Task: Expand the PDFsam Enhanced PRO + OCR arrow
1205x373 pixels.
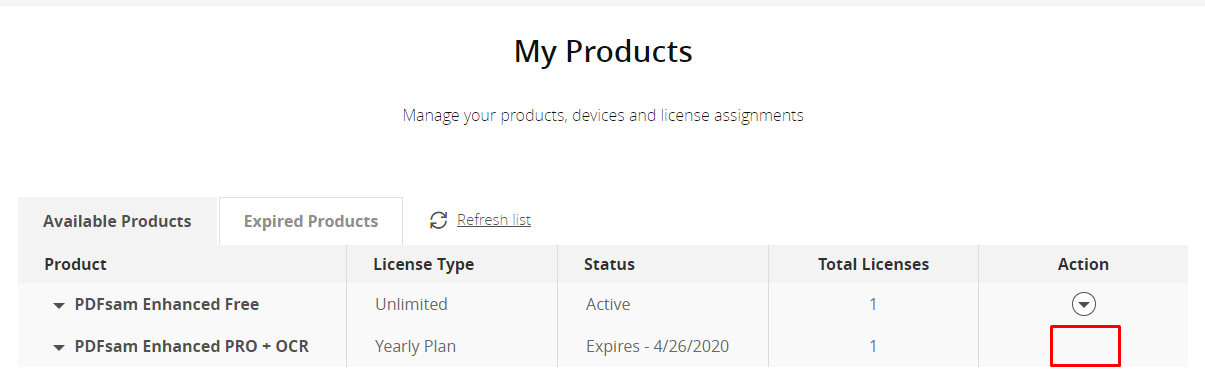Action: 59,348
